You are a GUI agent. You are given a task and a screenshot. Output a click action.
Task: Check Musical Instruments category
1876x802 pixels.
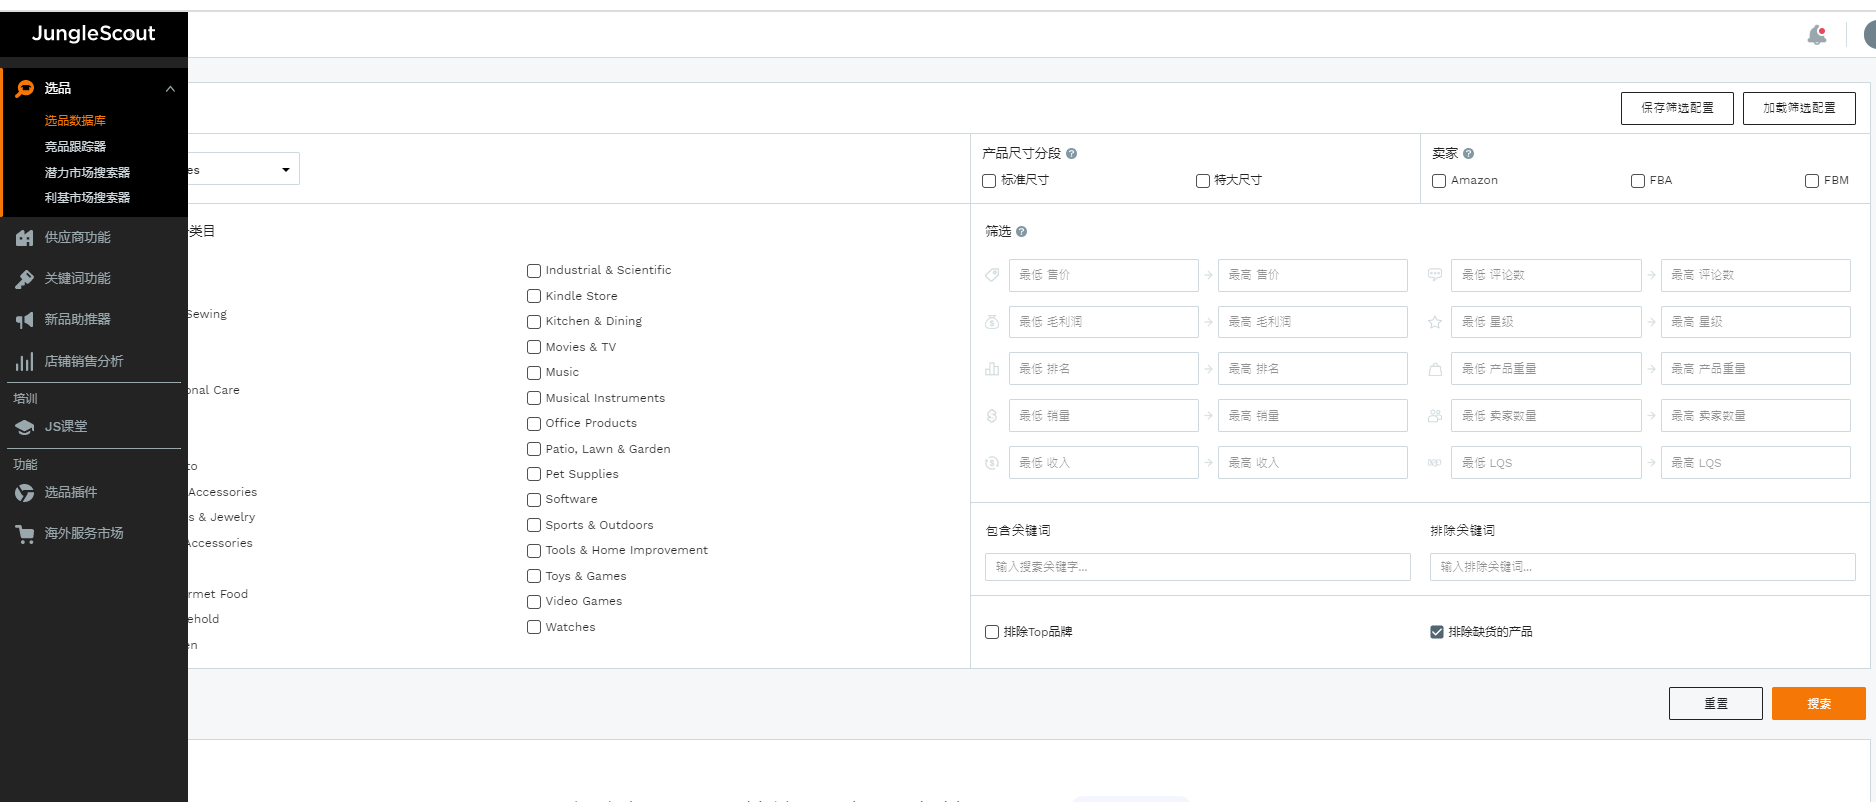coord(534,399)
